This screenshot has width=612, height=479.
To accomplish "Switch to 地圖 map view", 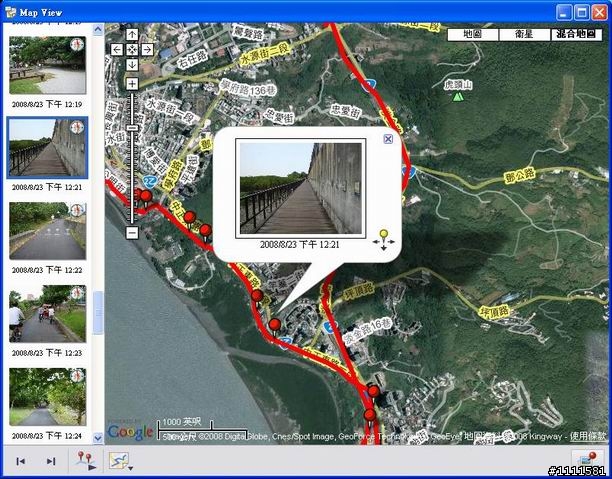I will (473, 34).
